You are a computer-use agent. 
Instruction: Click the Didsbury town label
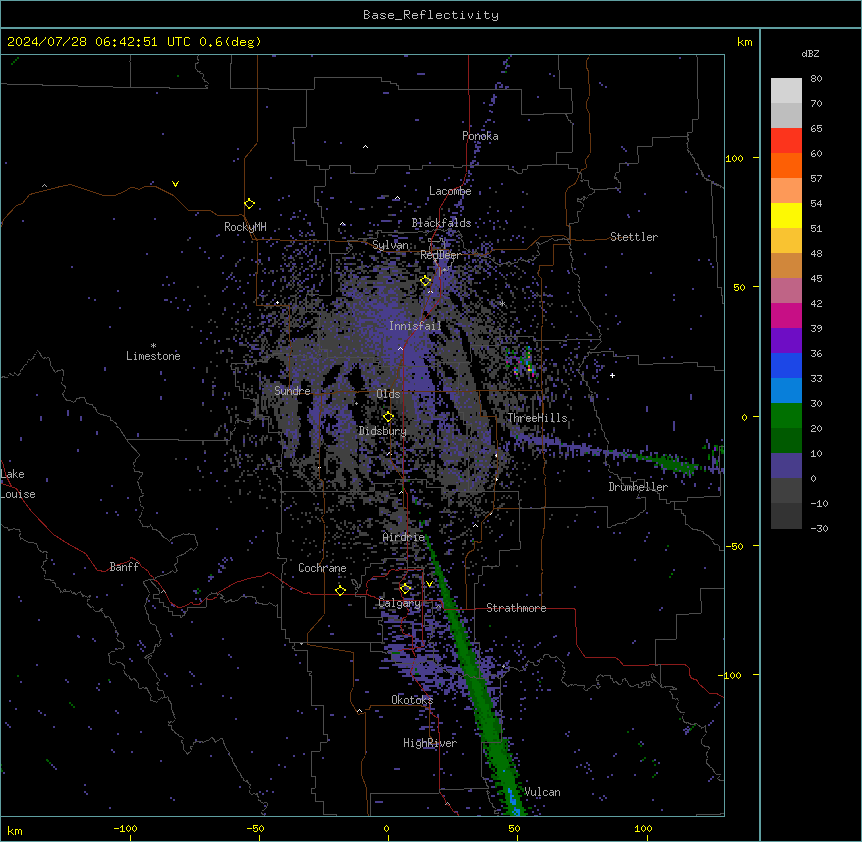tap(383, 431)
